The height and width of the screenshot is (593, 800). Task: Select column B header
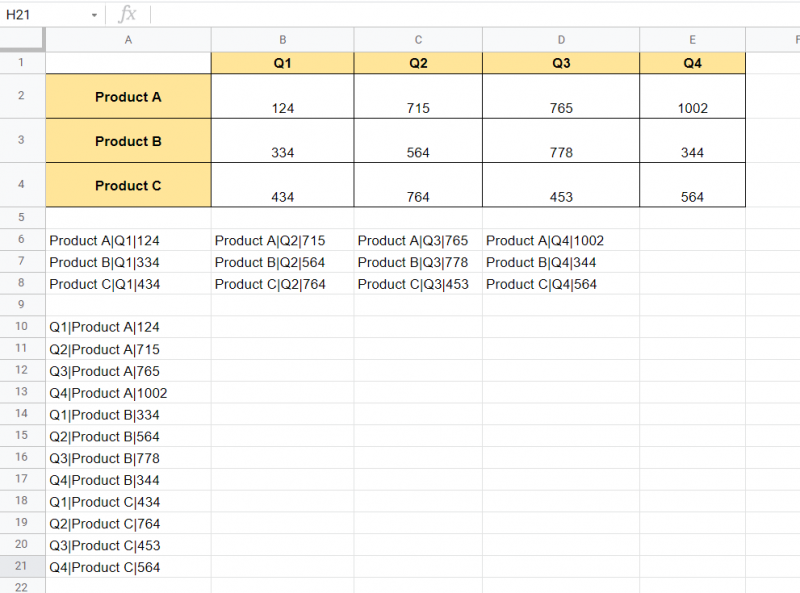[x=282, y=39]
